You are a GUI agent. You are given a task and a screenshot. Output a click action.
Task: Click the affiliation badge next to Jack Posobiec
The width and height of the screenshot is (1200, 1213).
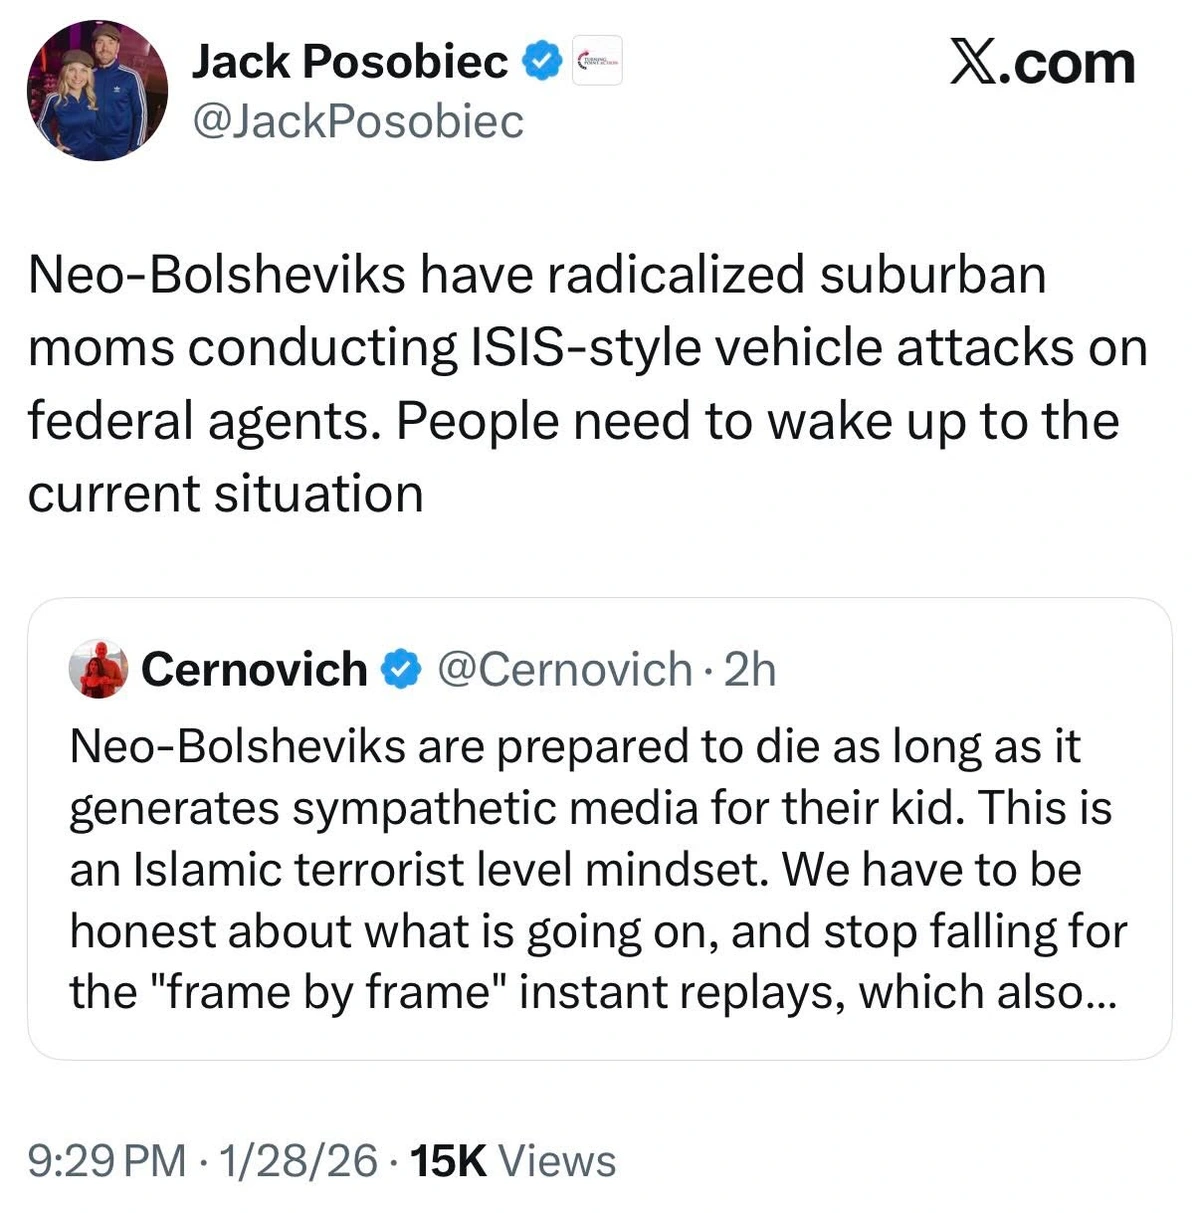tap(597, 61)
